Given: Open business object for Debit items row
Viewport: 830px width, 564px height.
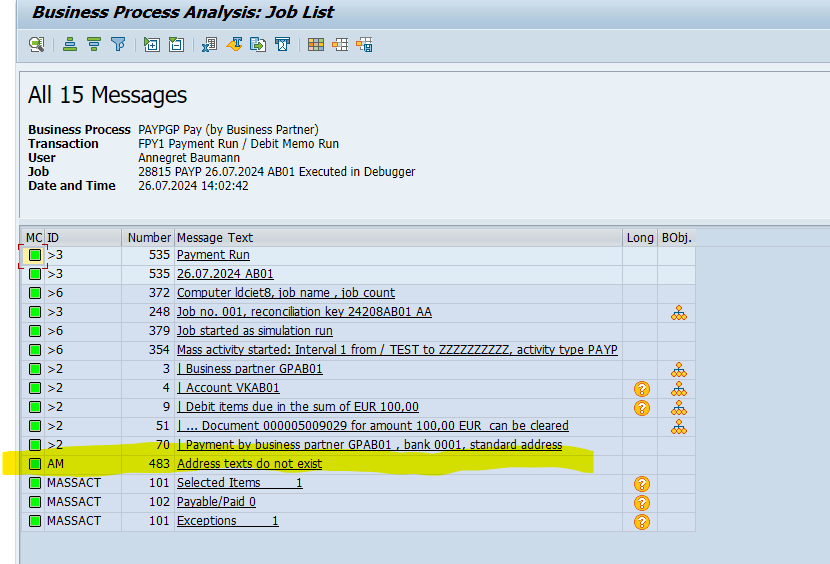Looking at the screenshot, I should [x=679, y=408].
